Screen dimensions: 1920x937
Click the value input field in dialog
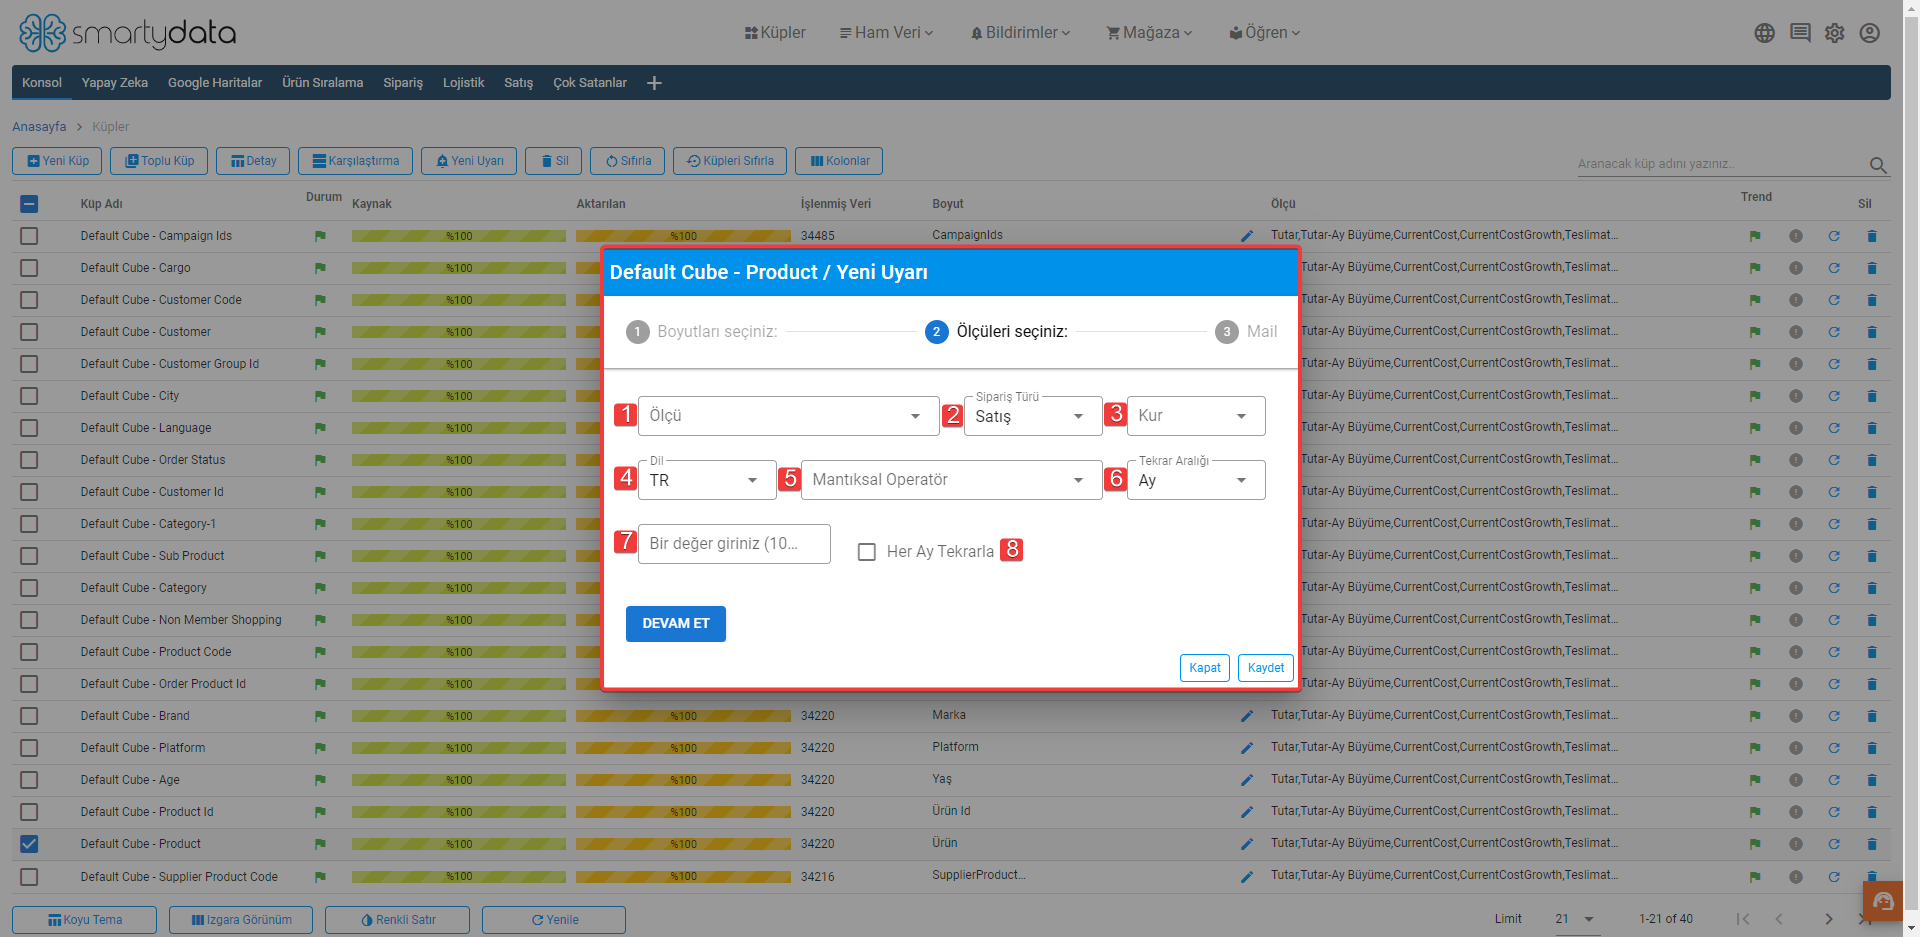click(x=734, y=544)
